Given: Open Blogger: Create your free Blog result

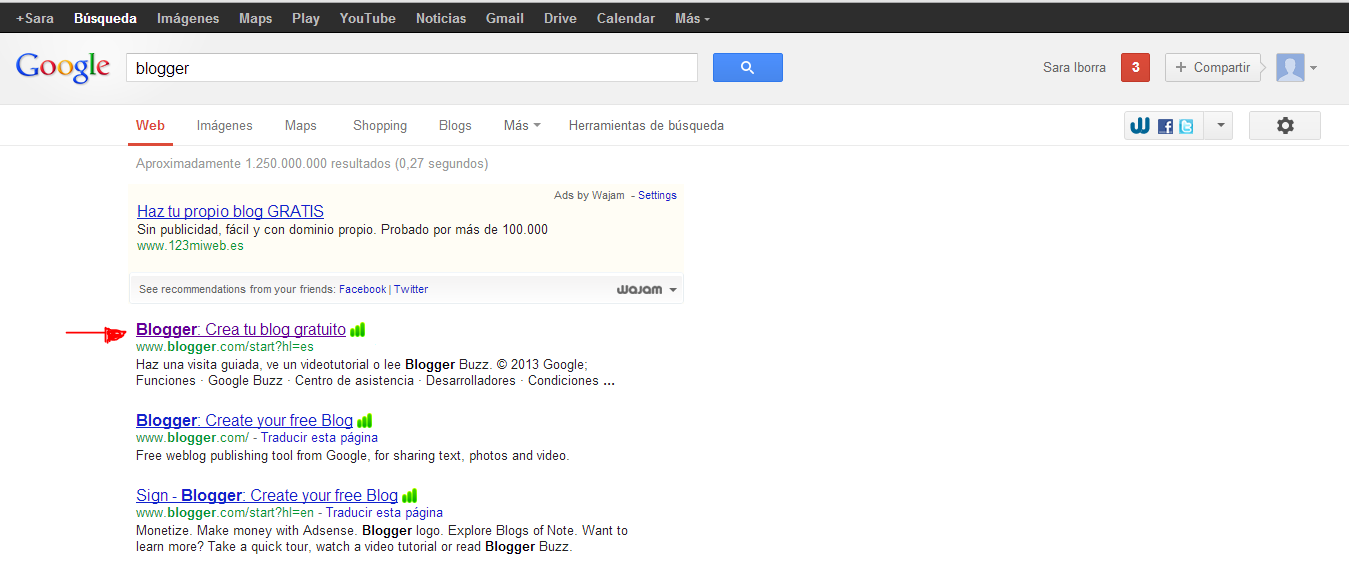Looking at the screenshot, I should pyautogui.click(x=245, y=421).
